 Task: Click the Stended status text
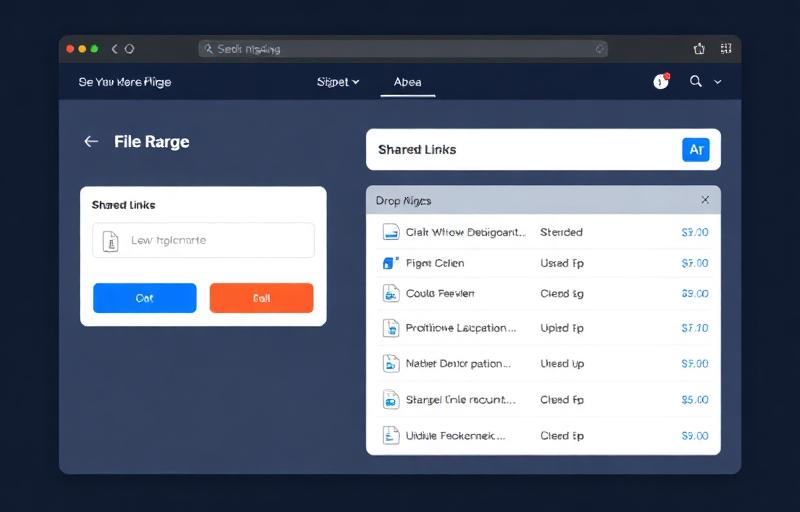561,232
